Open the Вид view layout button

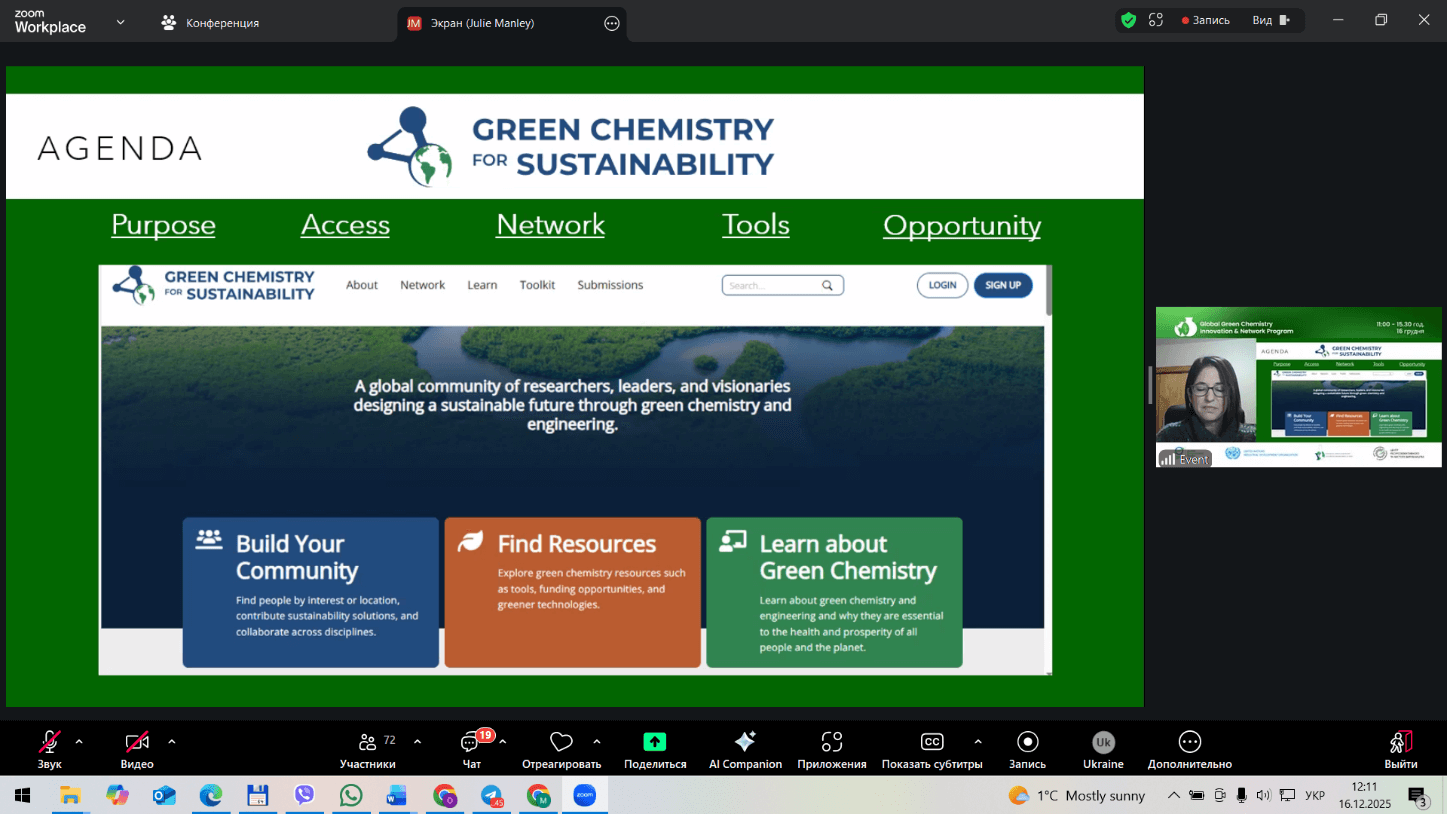click(1270, 20)
